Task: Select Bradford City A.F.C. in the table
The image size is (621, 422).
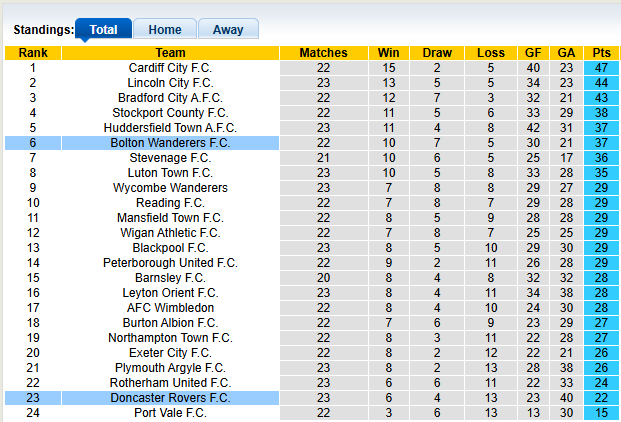Action: (x=170, y=98)
